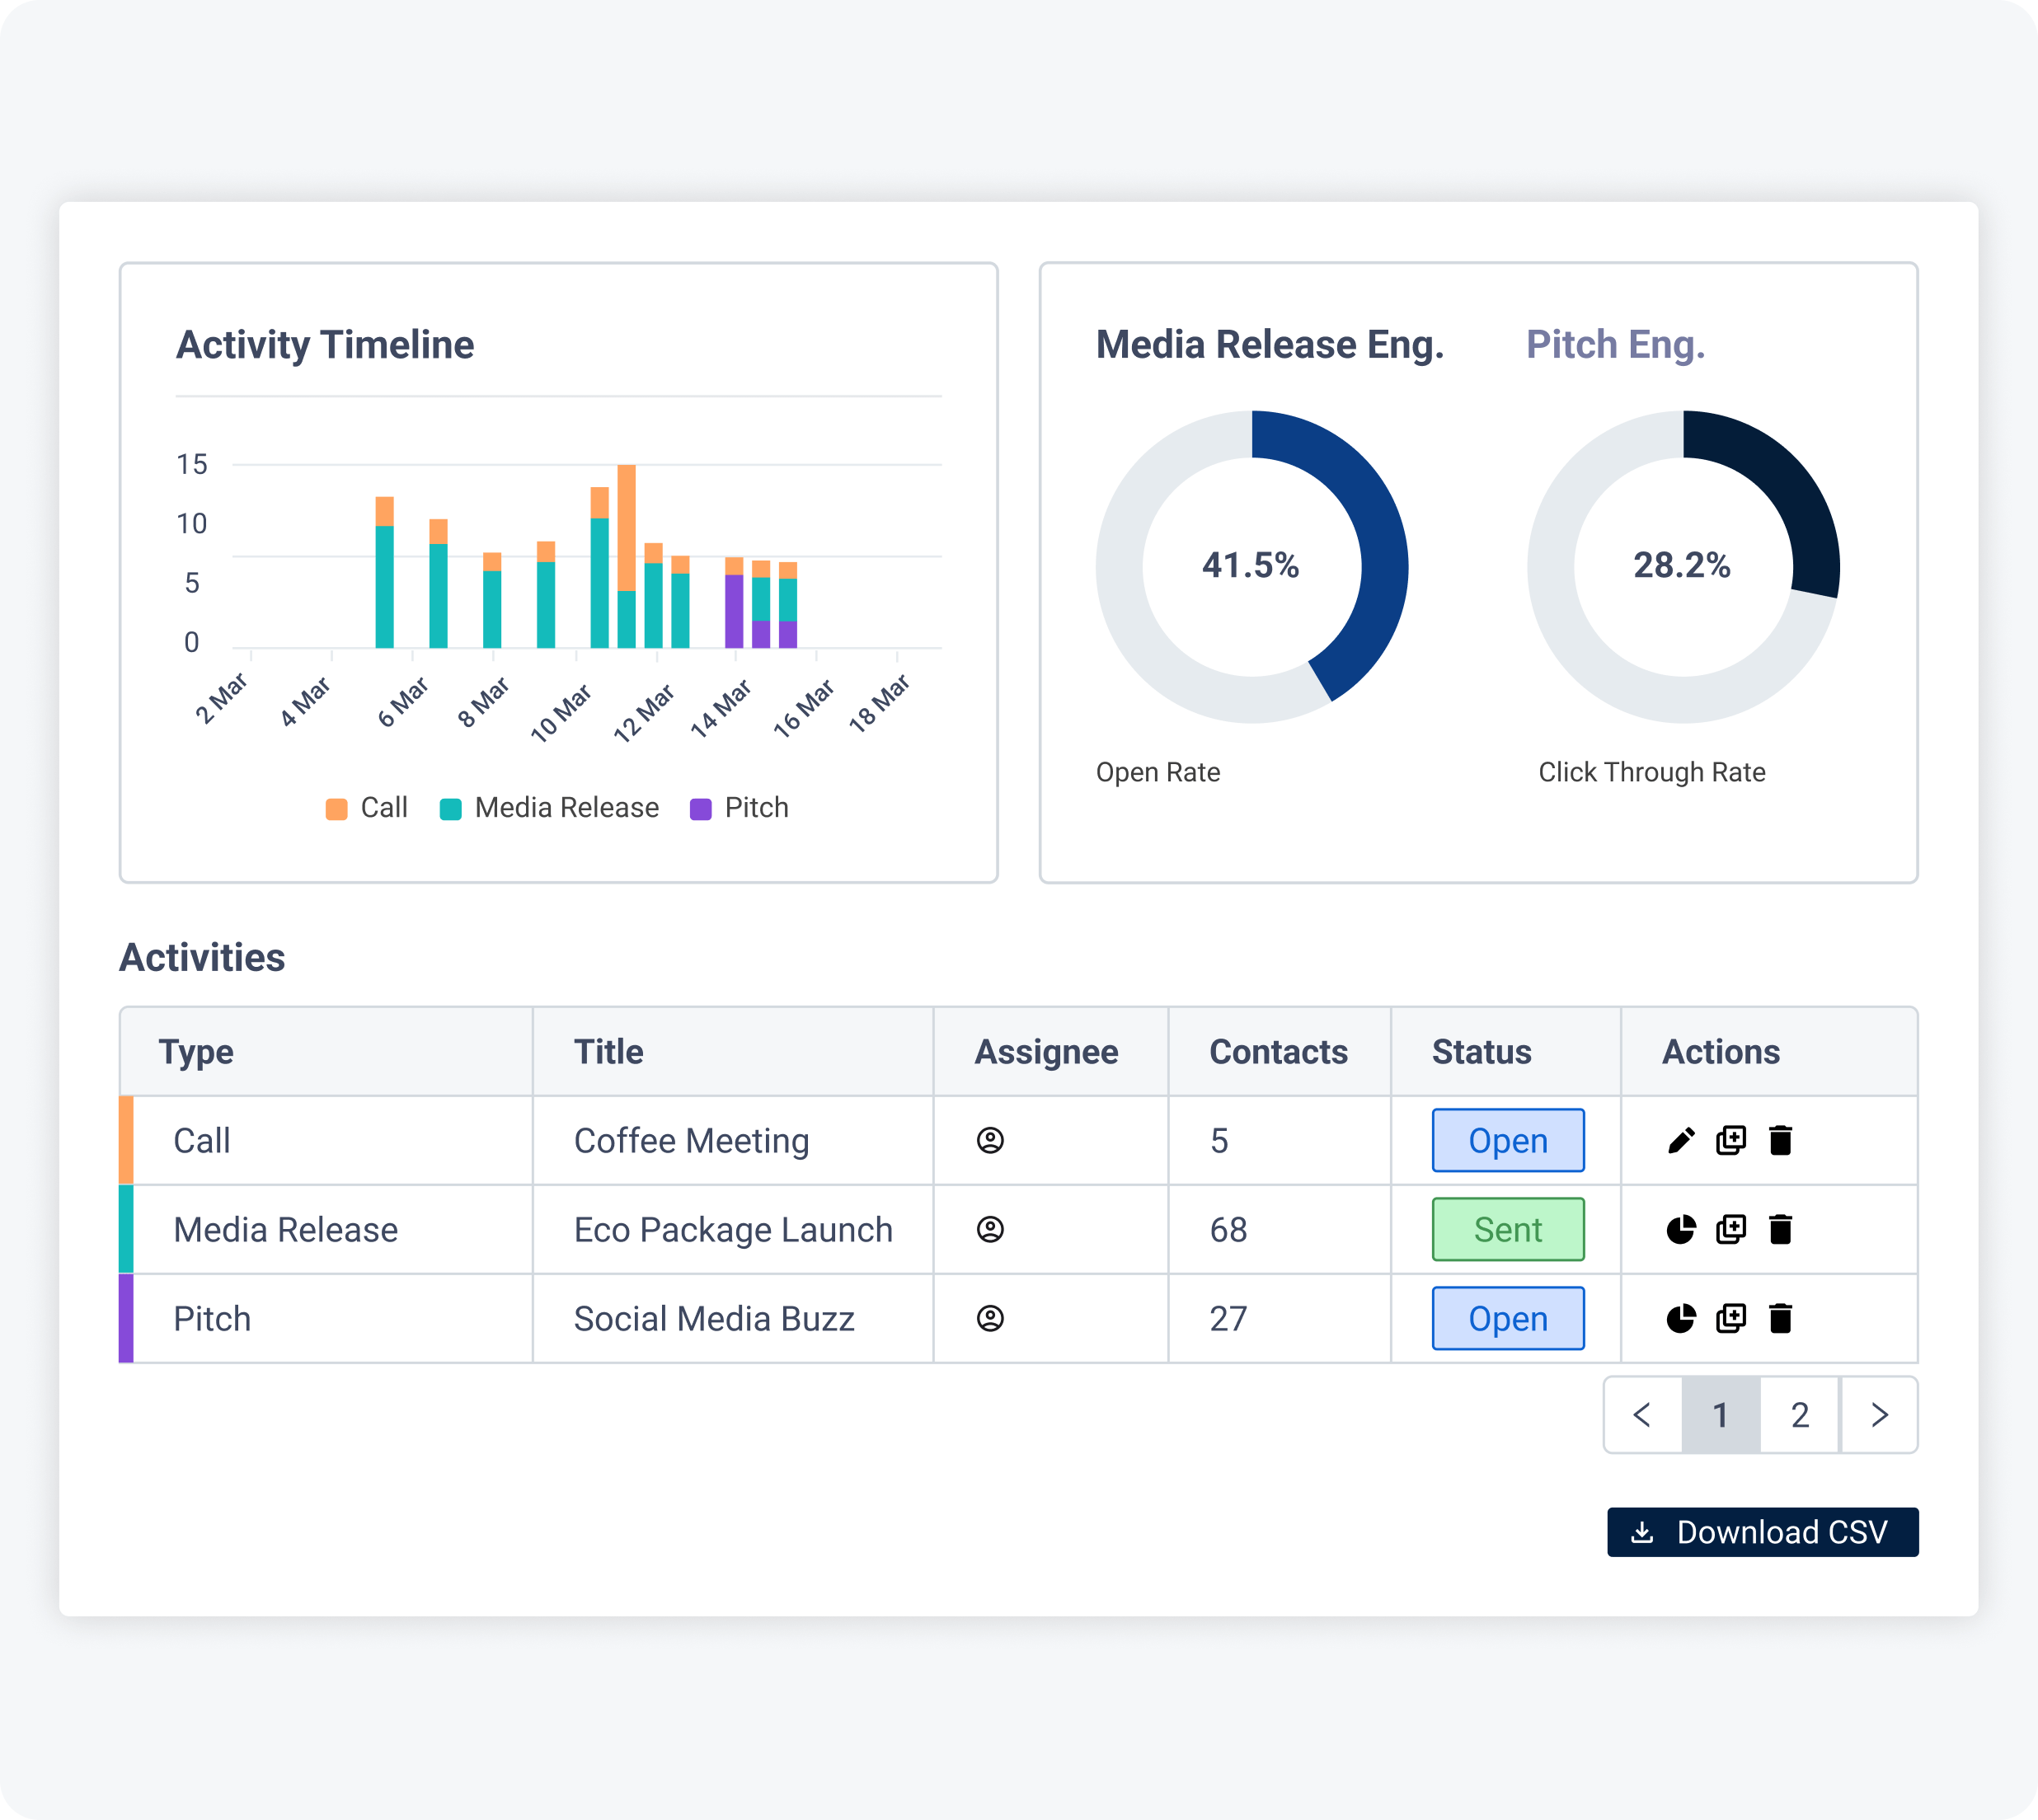
Task: Delete the Coffee Meeting activity
Action: [1780, 1140]
